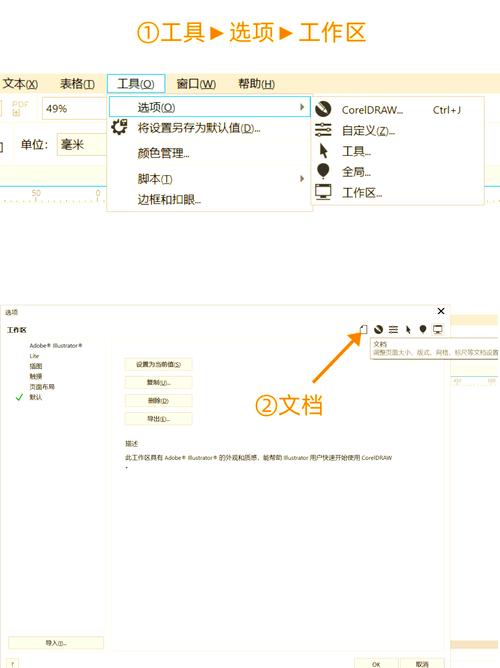Click the 文档 page icon in dialog header
The height and width of the screenshot is (668, 500).
click(363, 329)
